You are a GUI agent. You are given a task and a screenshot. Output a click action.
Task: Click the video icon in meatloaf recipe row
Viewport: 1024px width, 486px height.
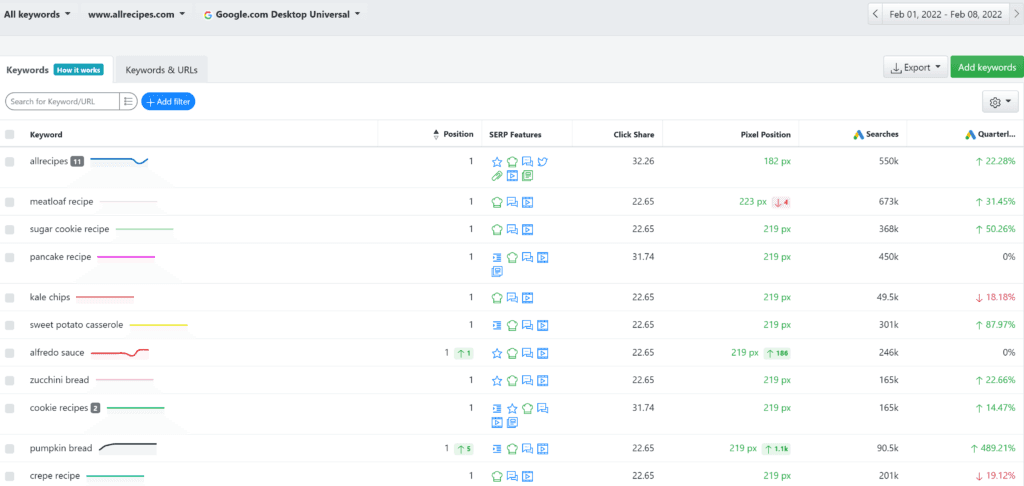coord(527,202)
